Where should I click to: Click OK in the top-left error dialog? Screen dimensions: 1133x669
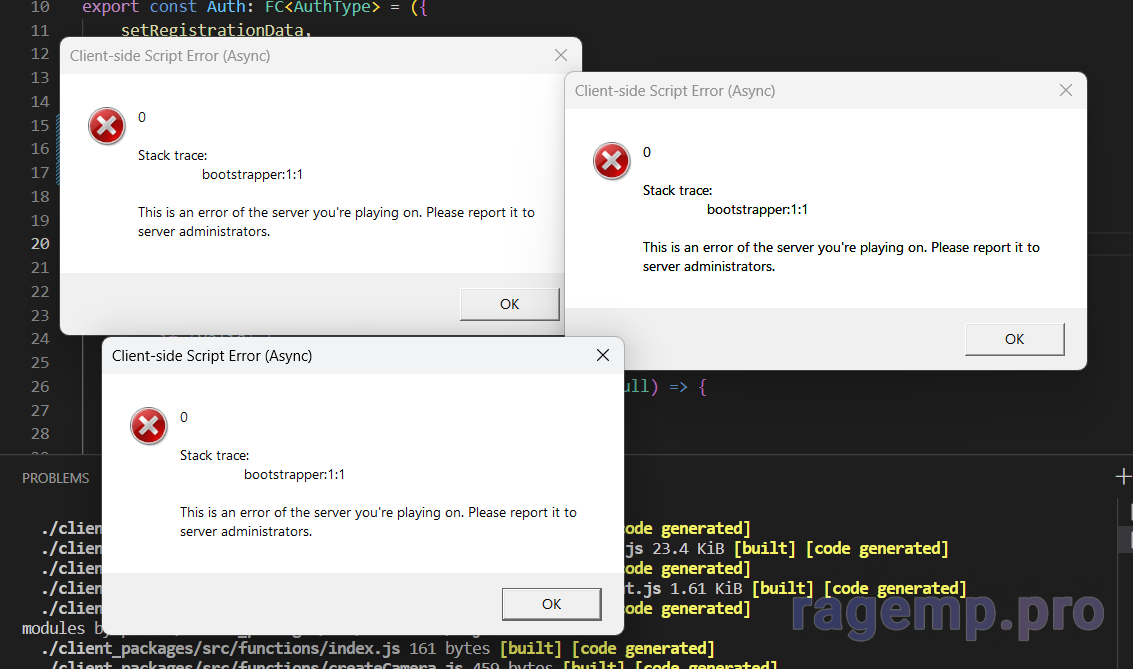[x=509, y=304]
